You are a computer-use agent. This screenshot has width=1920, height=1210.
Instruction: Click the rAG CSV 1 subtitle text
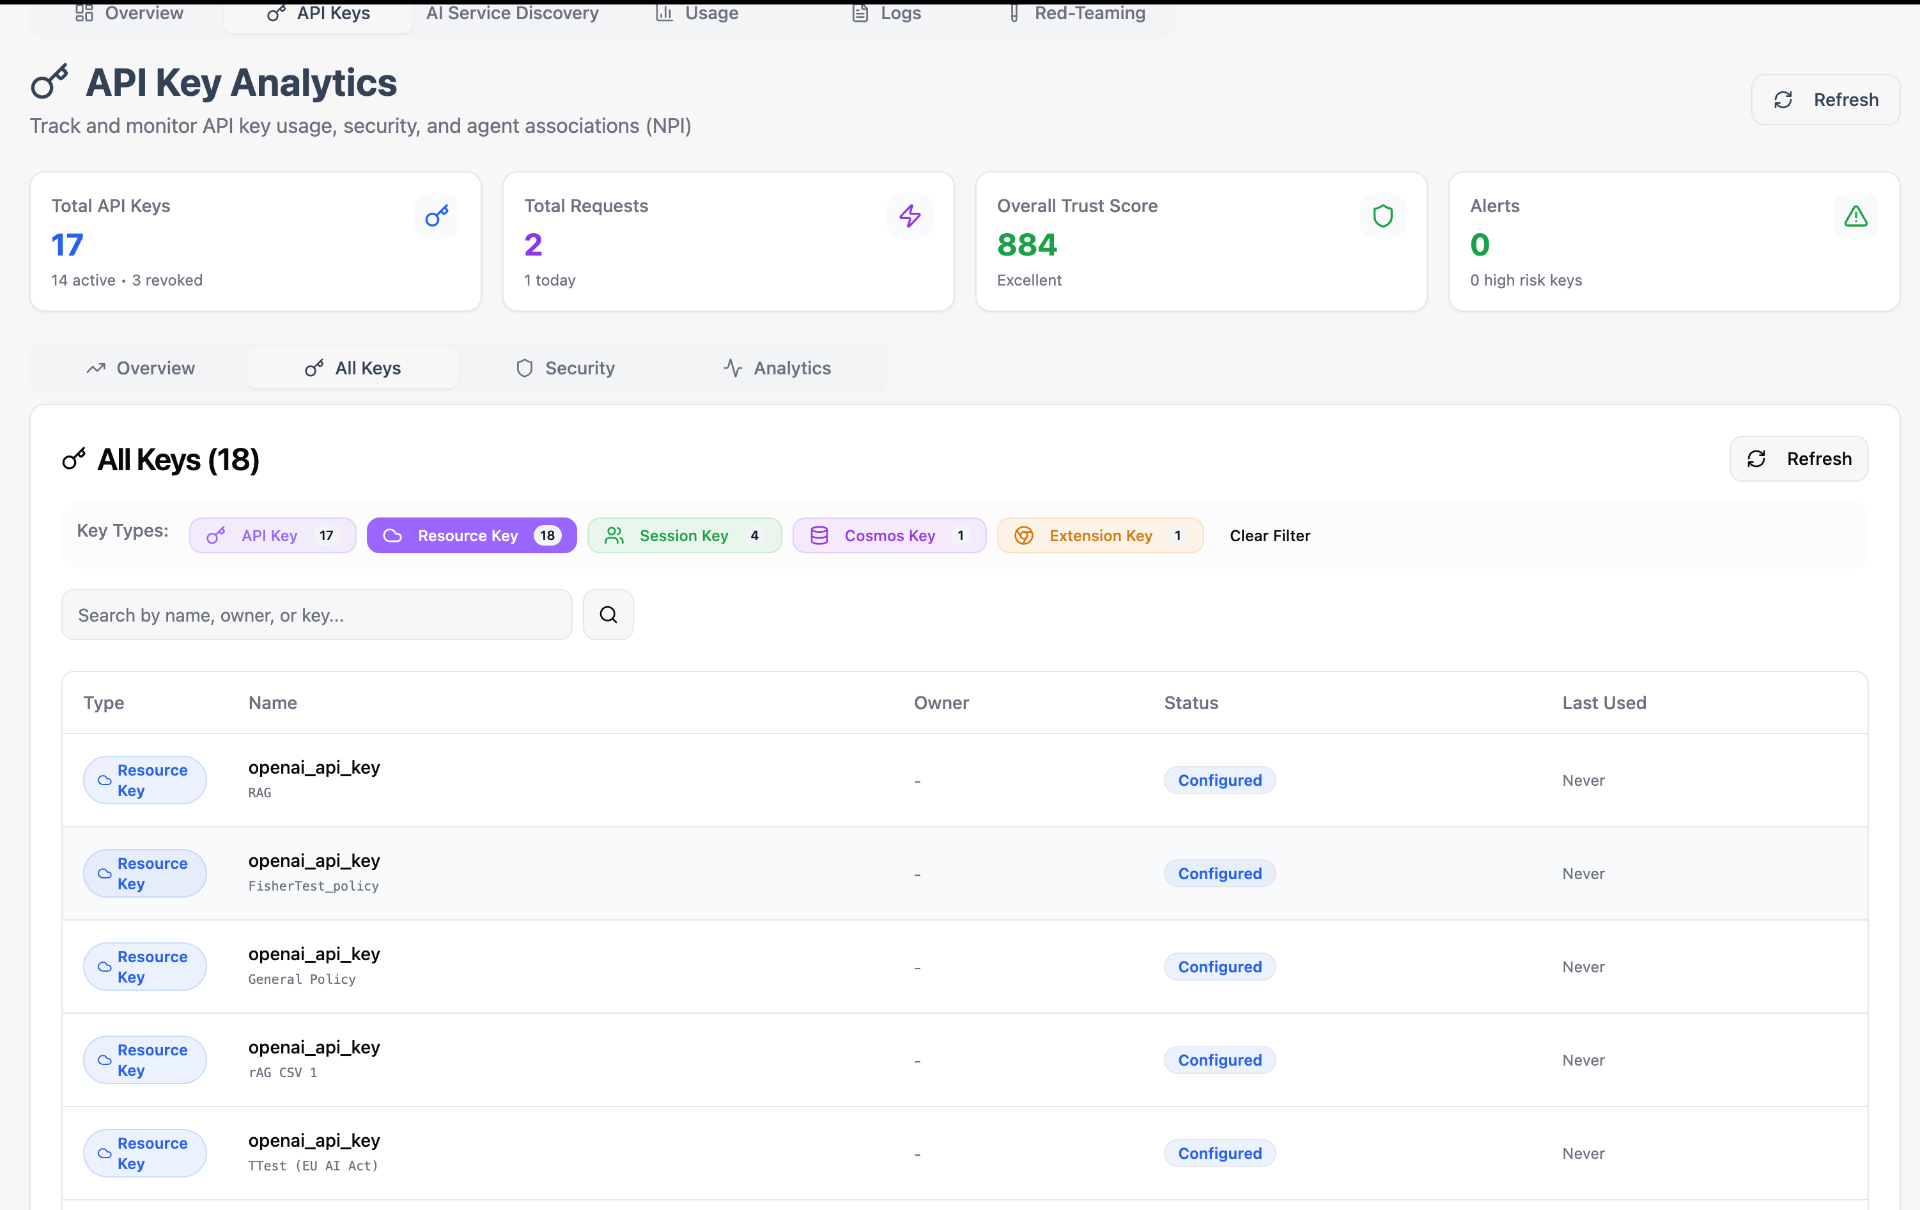282,1073
